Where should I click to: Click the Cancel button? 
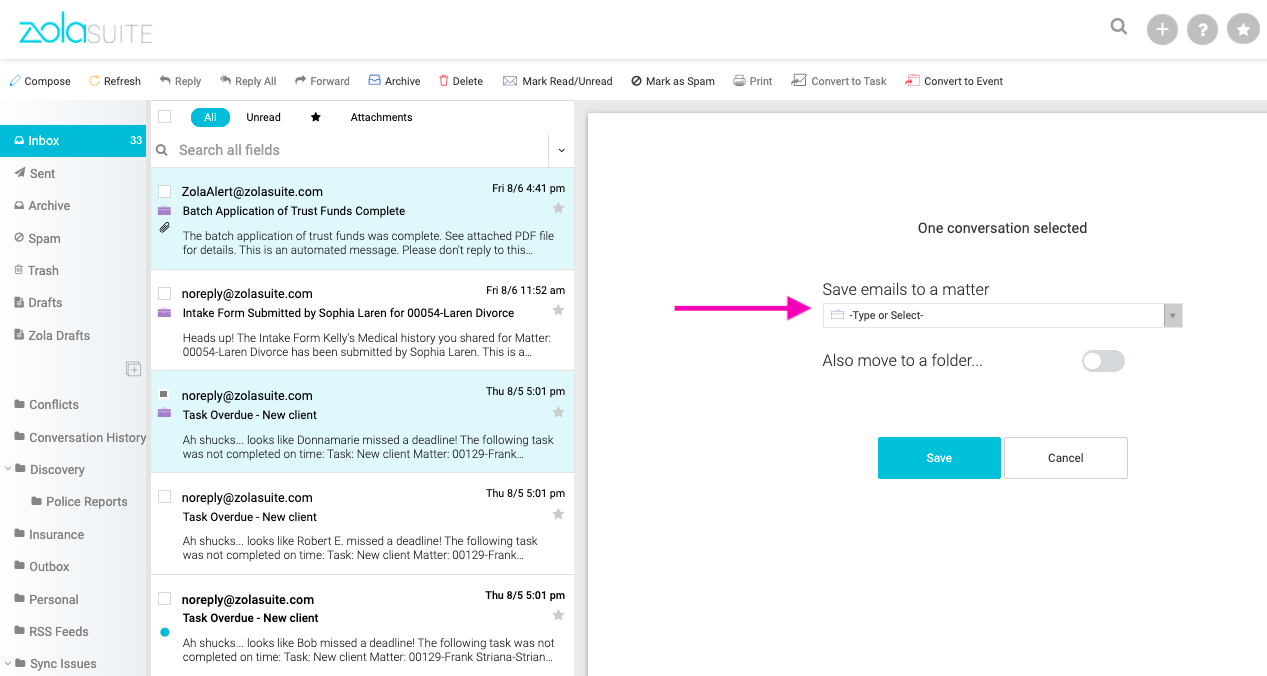pyautogui.click(x=1066, y=458)
